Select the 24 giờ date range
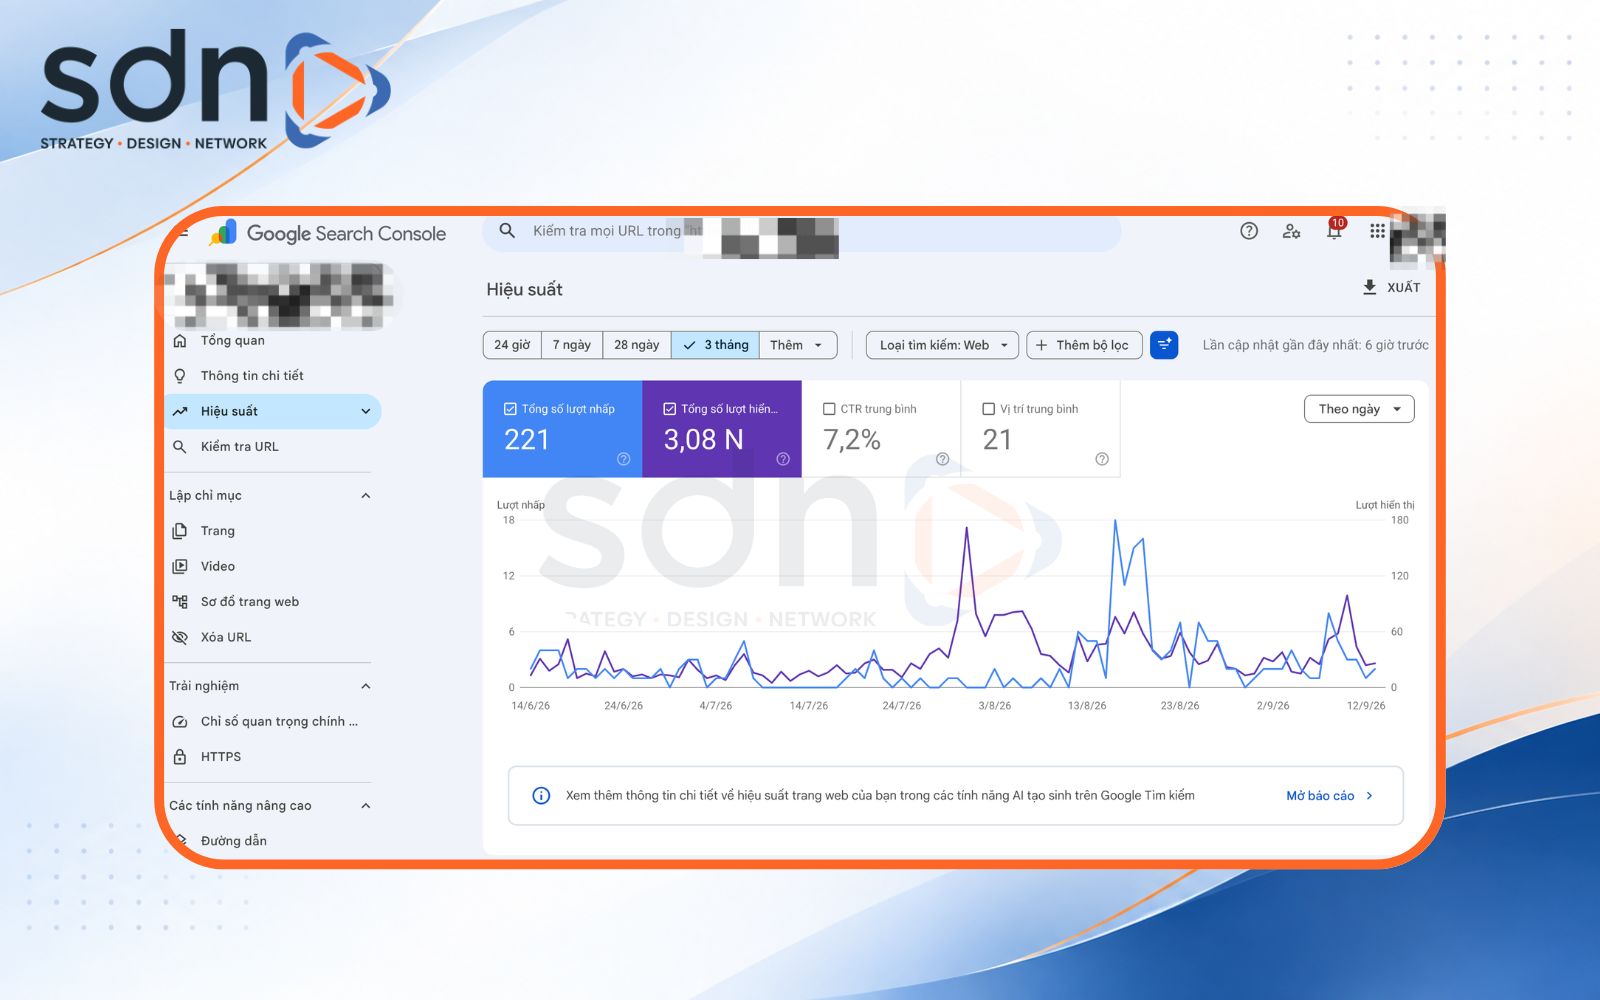 [x=512, y=345]
